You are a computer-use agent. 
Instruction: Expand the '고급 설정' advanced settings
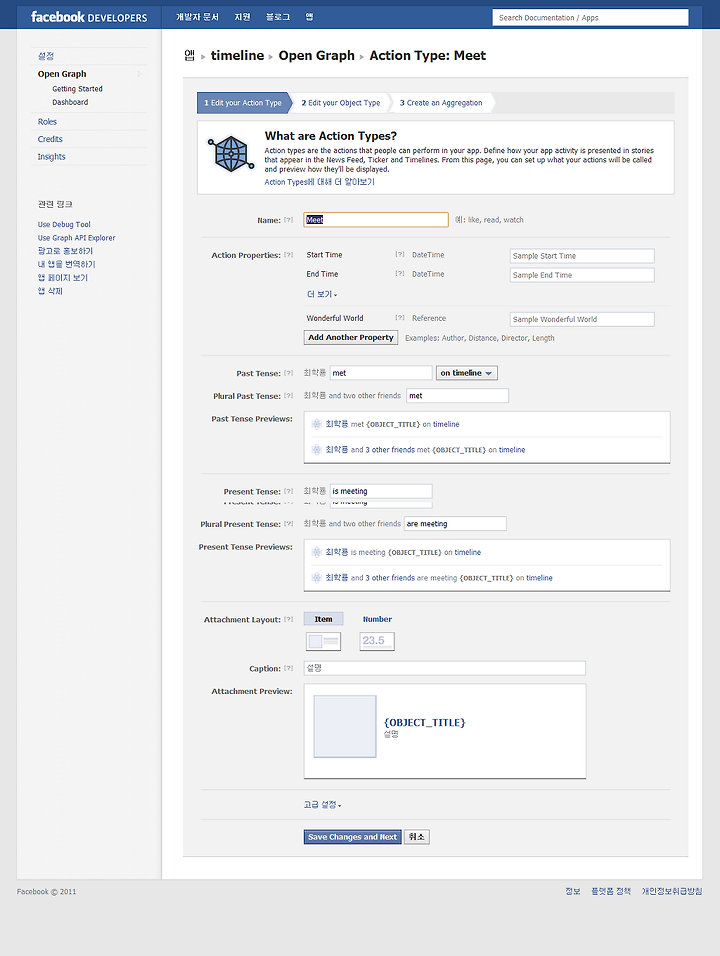point(323,805)
